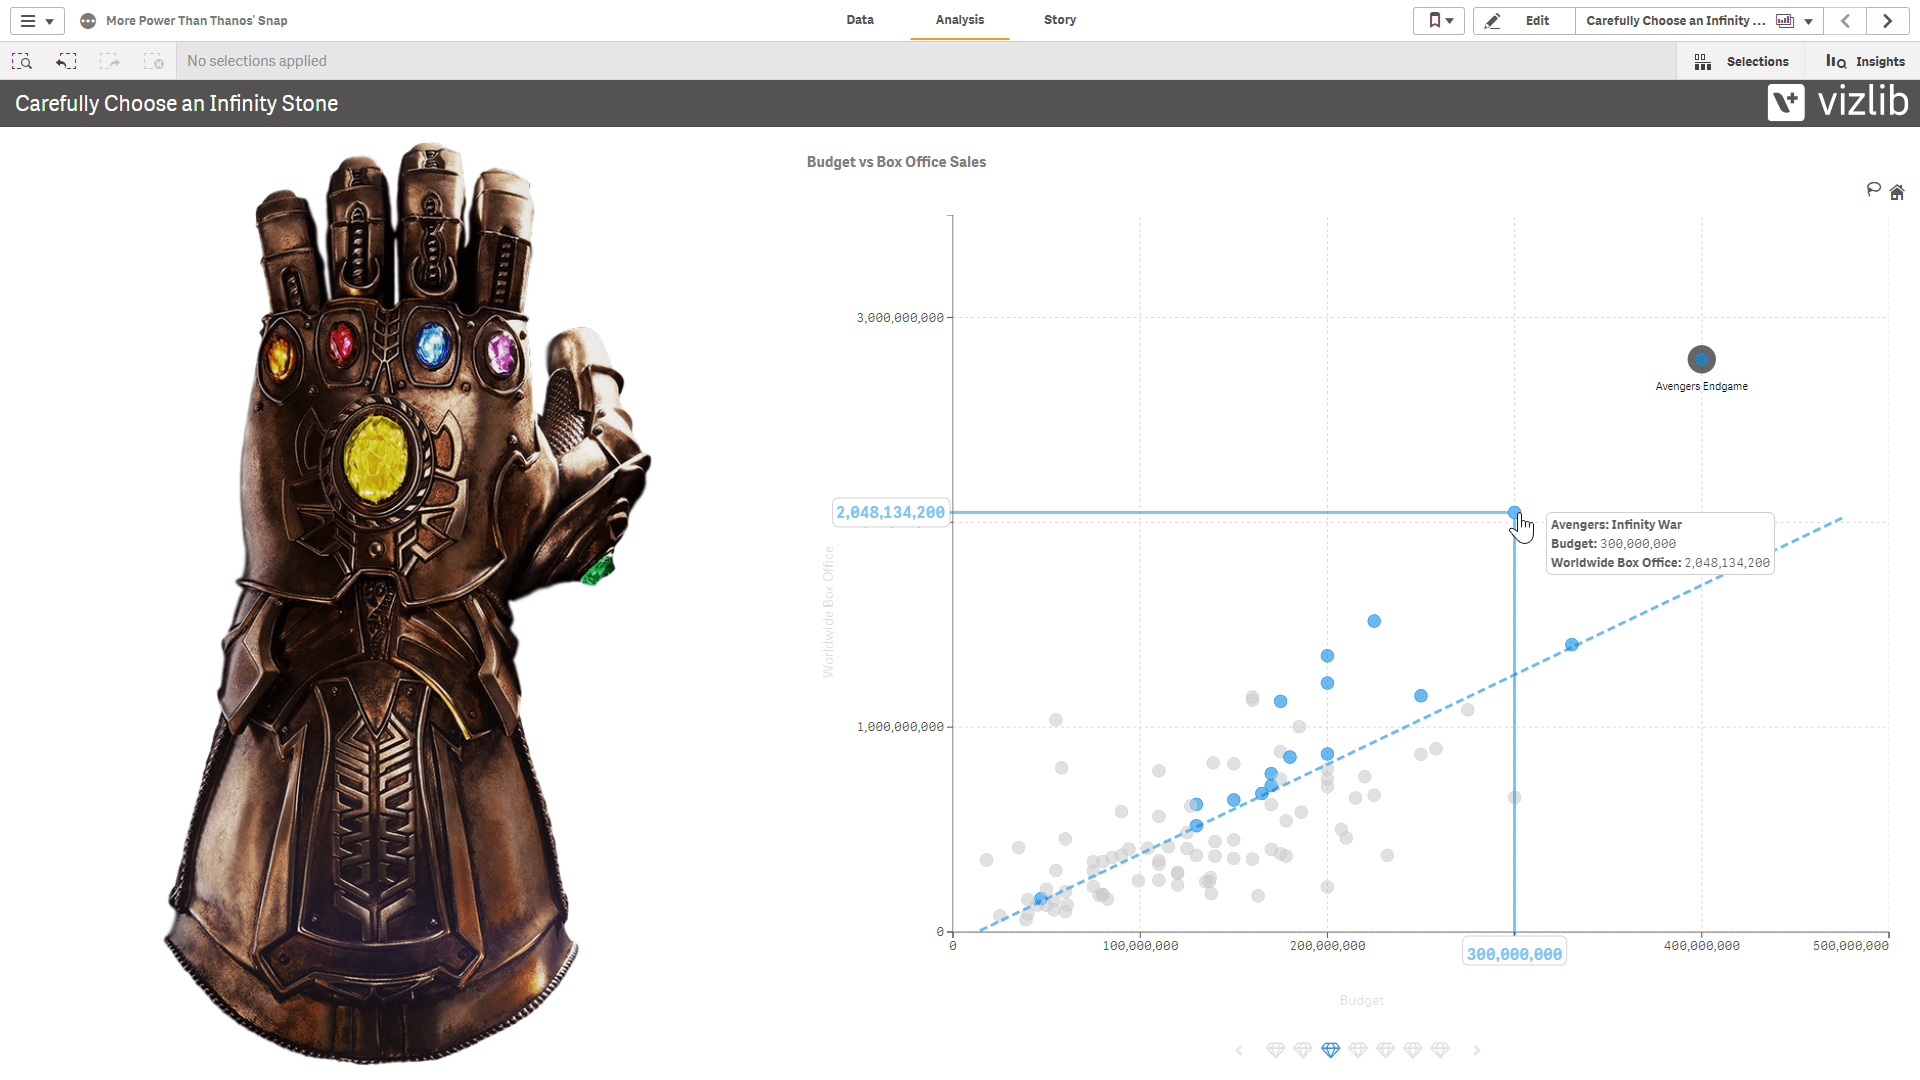The width and height of the screenshot is (1920, 1080).
Task: Open the Selections tool
Action: [x=1741, y=62]
